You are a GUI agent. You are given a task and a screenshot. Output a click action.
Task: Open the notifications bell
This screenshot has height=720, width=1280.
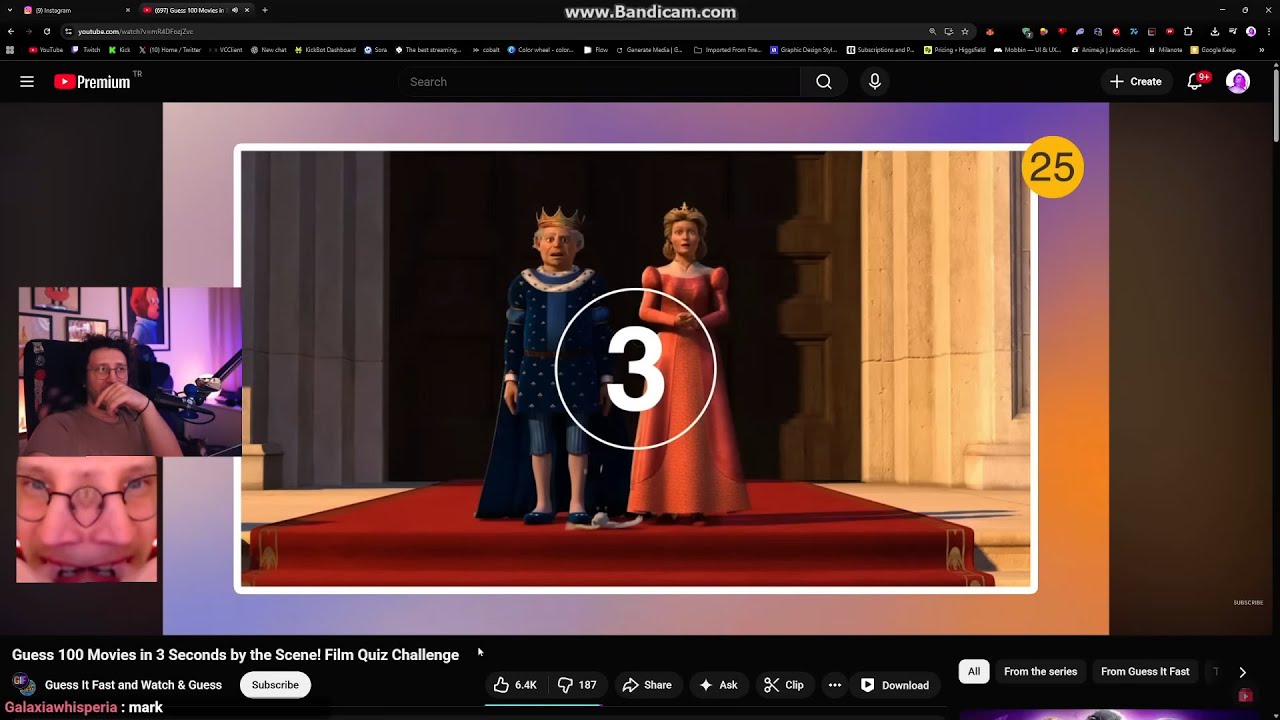[x=1195, y=82]
